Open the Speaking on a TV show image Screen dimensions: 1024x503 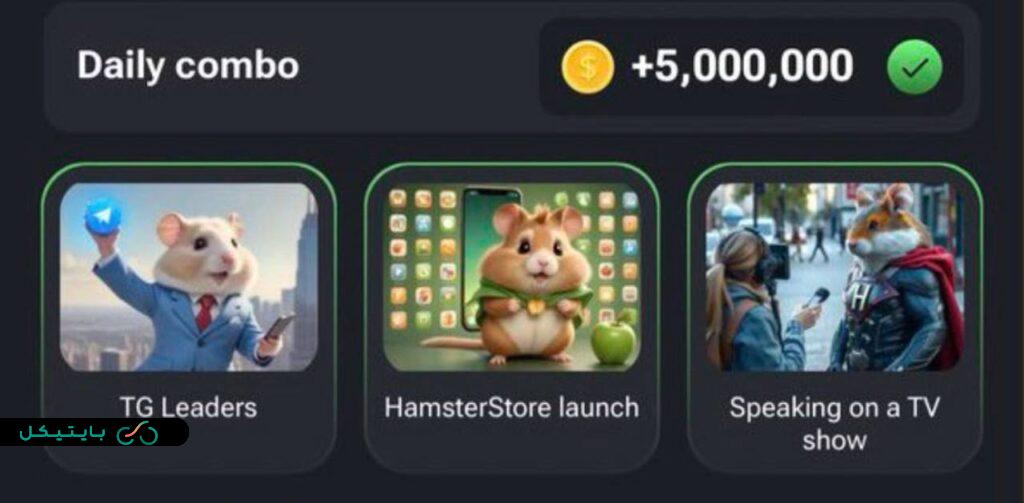(835, 277)
